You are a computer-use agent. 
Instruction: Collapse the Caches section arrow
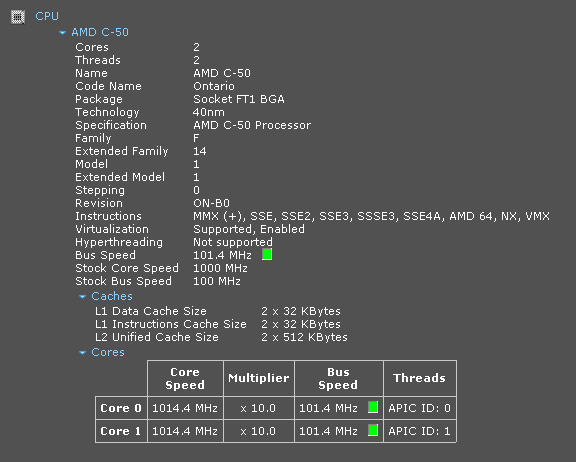tap(83, 296)
